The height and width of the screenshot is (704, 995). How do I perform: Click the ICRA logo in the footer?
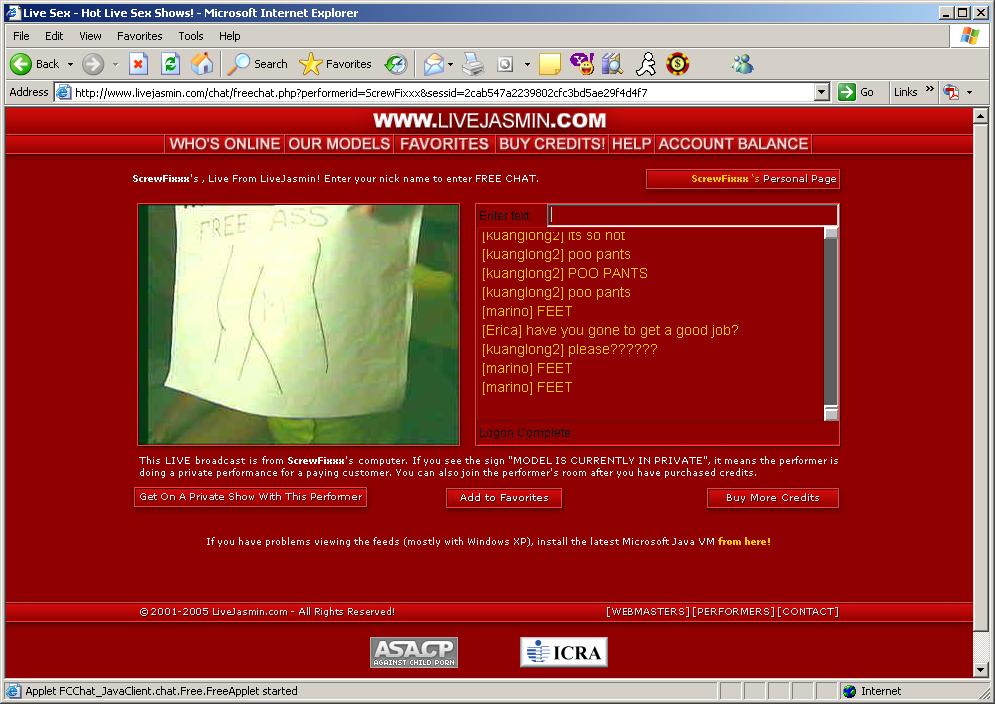[x=563, y=652]
